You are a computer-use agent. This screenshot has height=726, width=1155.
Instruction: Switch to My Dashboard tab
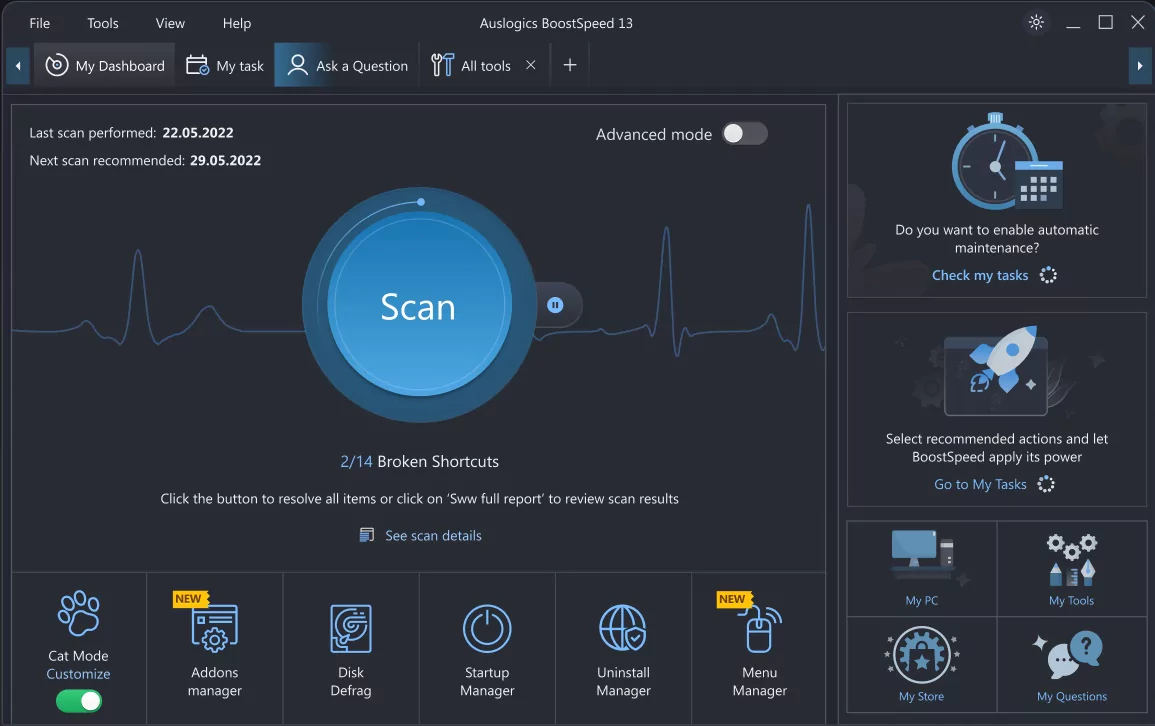pyautogui.click(x=105, y=66)
